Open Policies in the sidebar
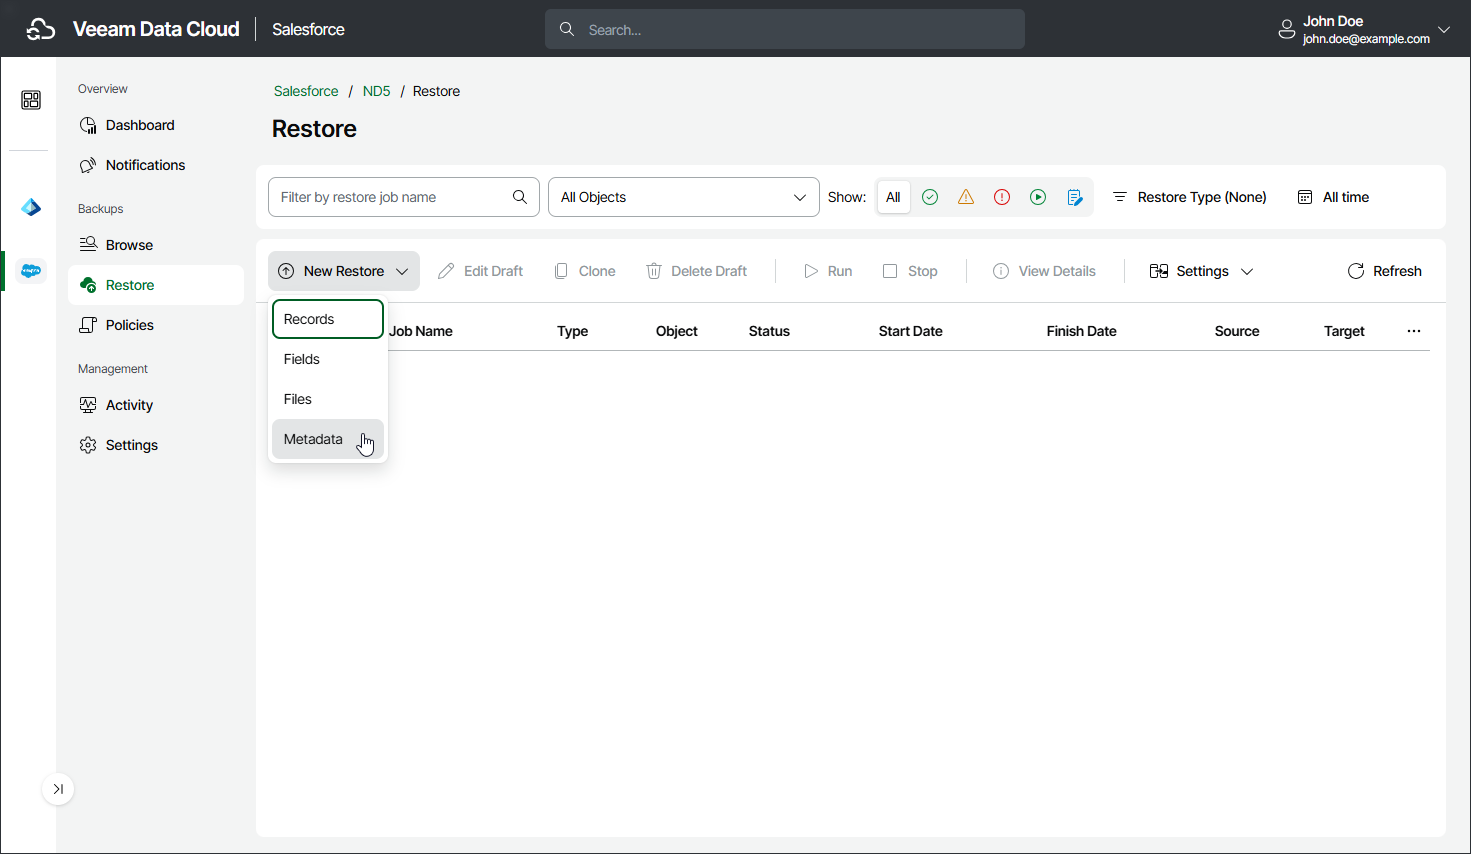This screenshot has width=1471, height=854. (156, 325)
